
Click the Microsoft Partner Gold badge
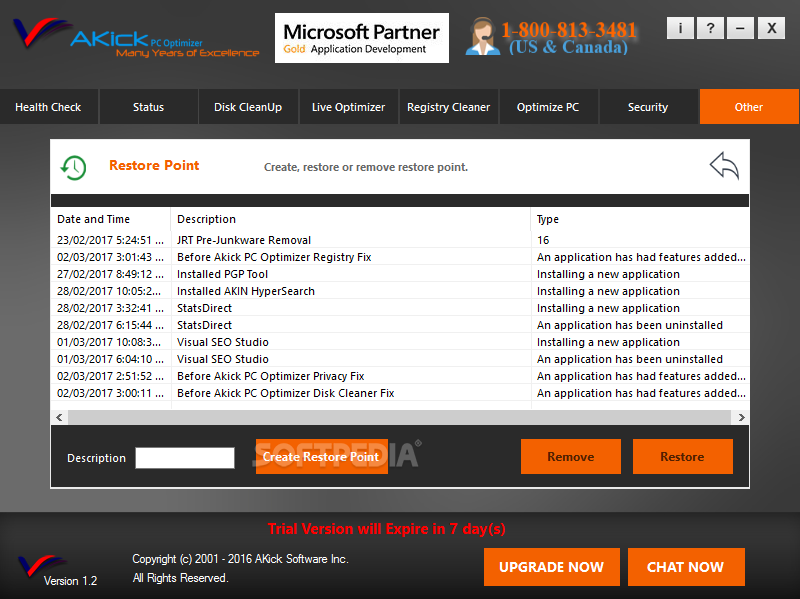click(x=362, y=38)
